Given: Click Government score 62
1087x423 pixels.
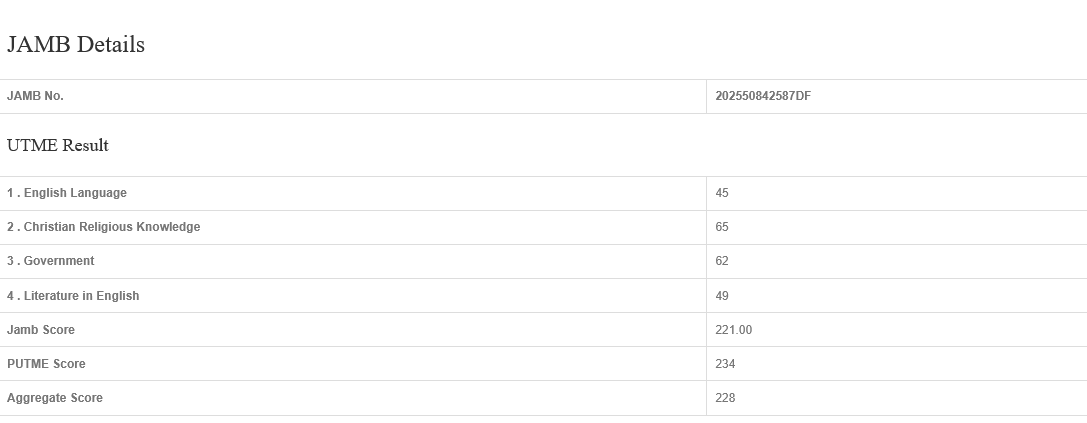Looking at the screenshot, I should [x=722, y=261].
